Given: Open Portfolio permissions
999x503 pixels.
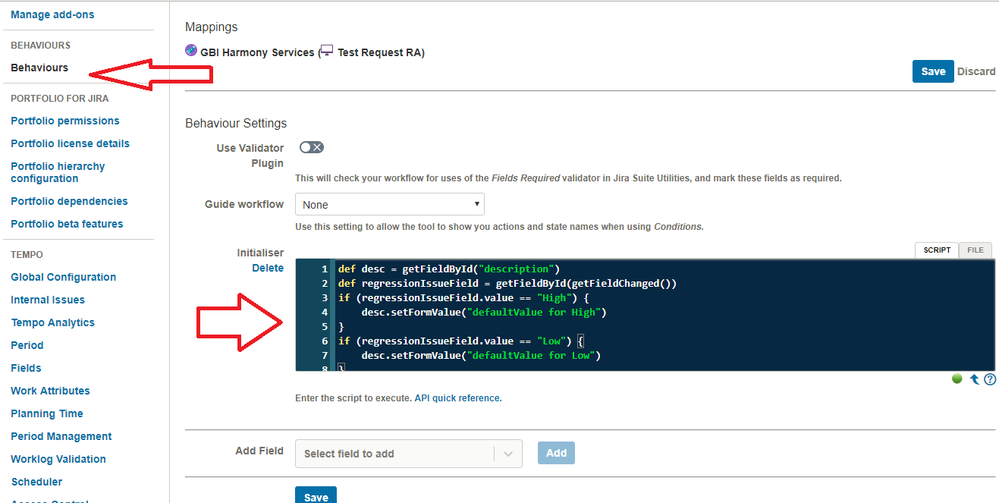Looking at the screenshot, I should pyautogui.click(x=65, y=120).
